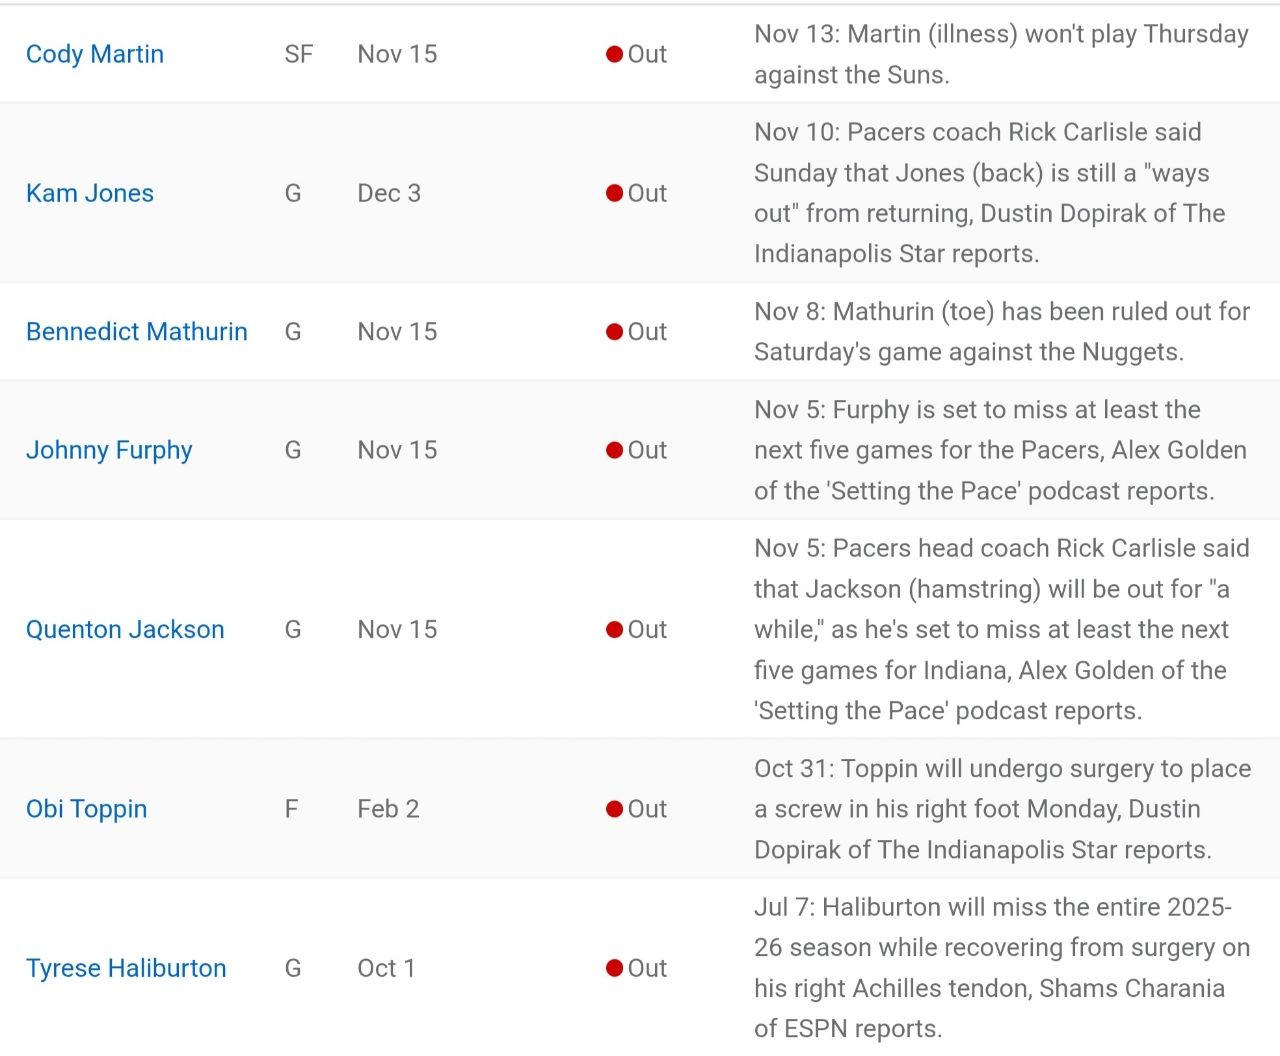Open Tyrese Haliburton's profile link
This screenshot has width=1280, height=1056.
tap(126, 968)
